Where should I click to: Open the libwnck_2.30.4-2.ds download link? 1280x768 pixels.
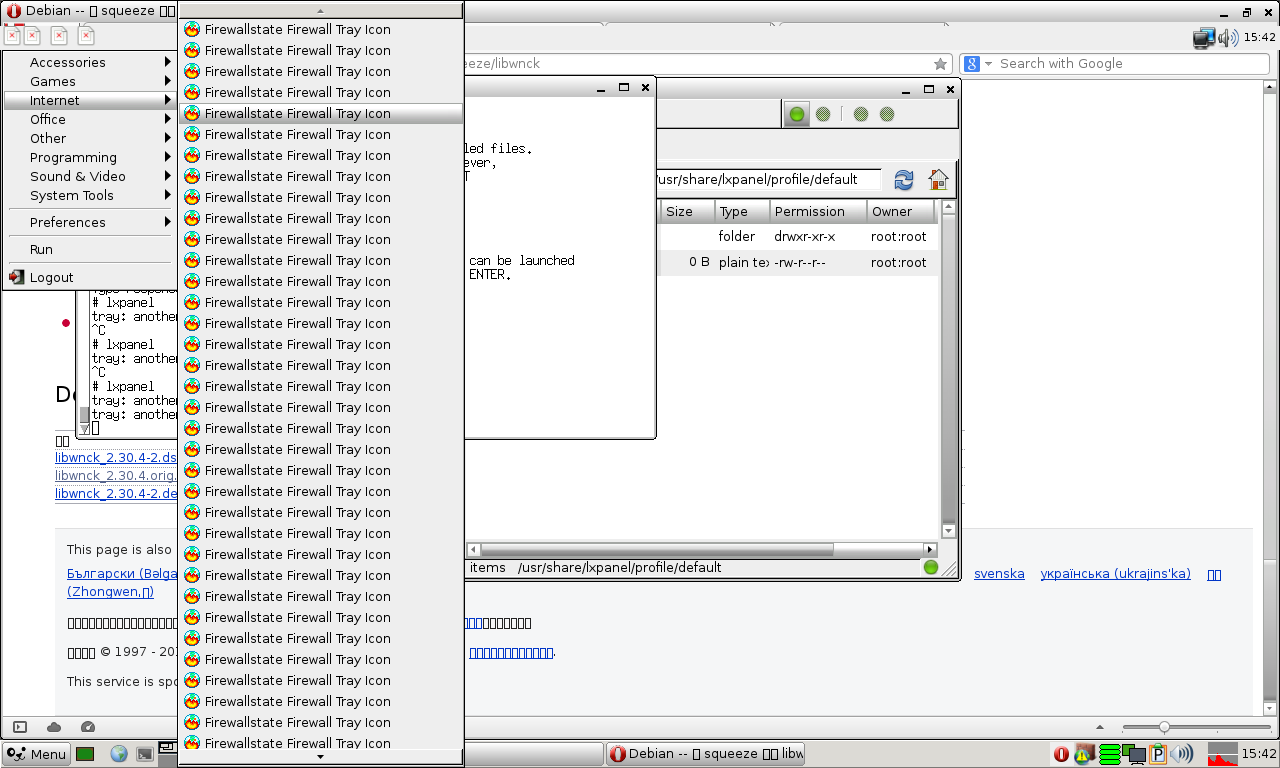click(x=116, y=457)
